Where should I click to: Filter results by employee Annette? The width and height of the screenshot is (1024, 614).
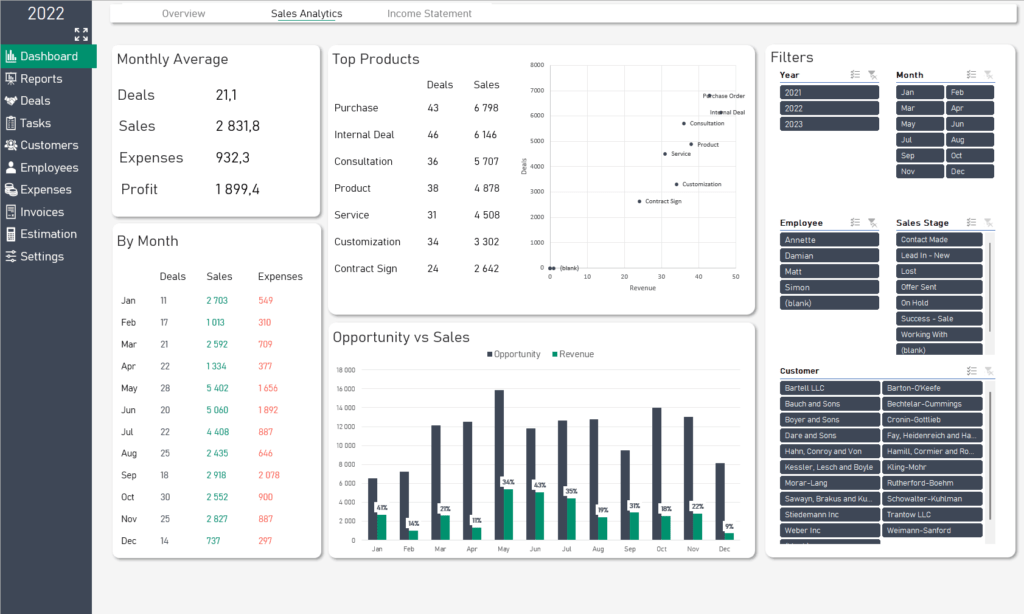(x=829, y=239)
